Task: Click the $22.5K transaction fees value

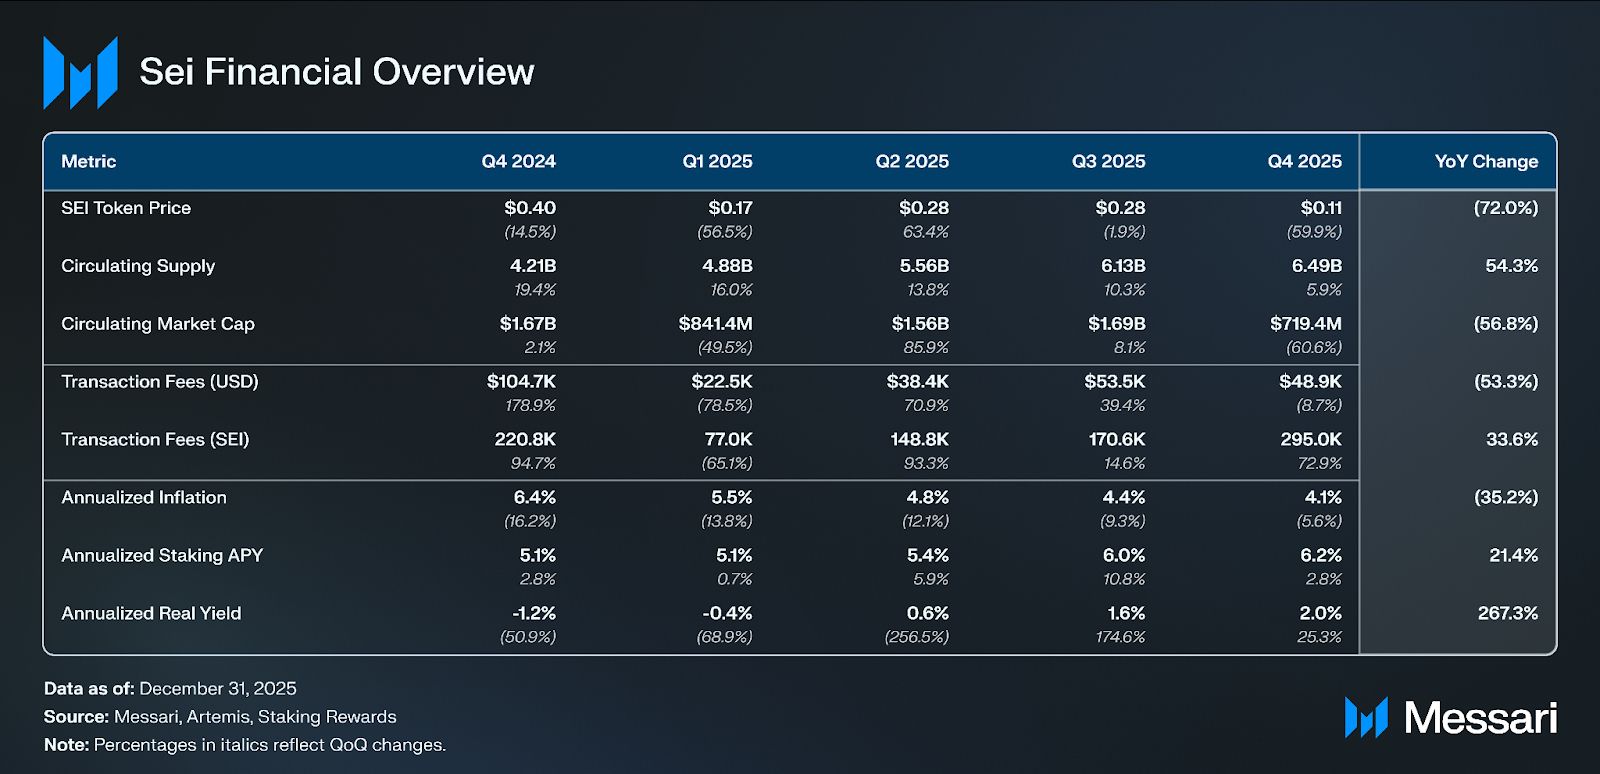Action: pyautogui.click(x=722, y=382)
